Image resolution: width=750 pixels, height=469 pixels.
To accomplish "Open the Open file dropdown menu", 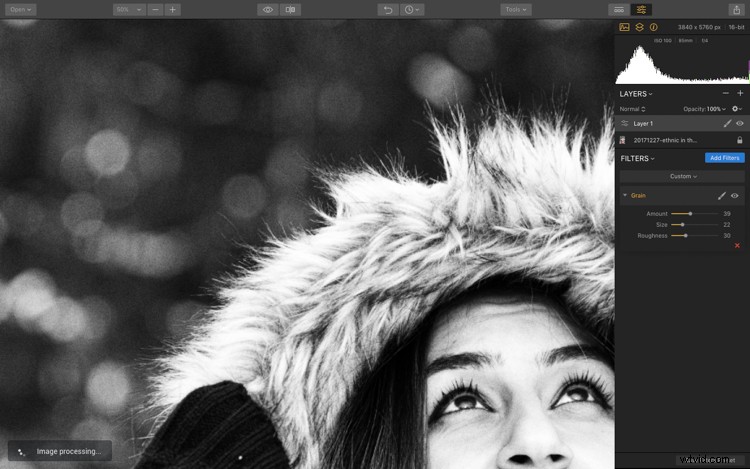I will (x=21, y=10).
